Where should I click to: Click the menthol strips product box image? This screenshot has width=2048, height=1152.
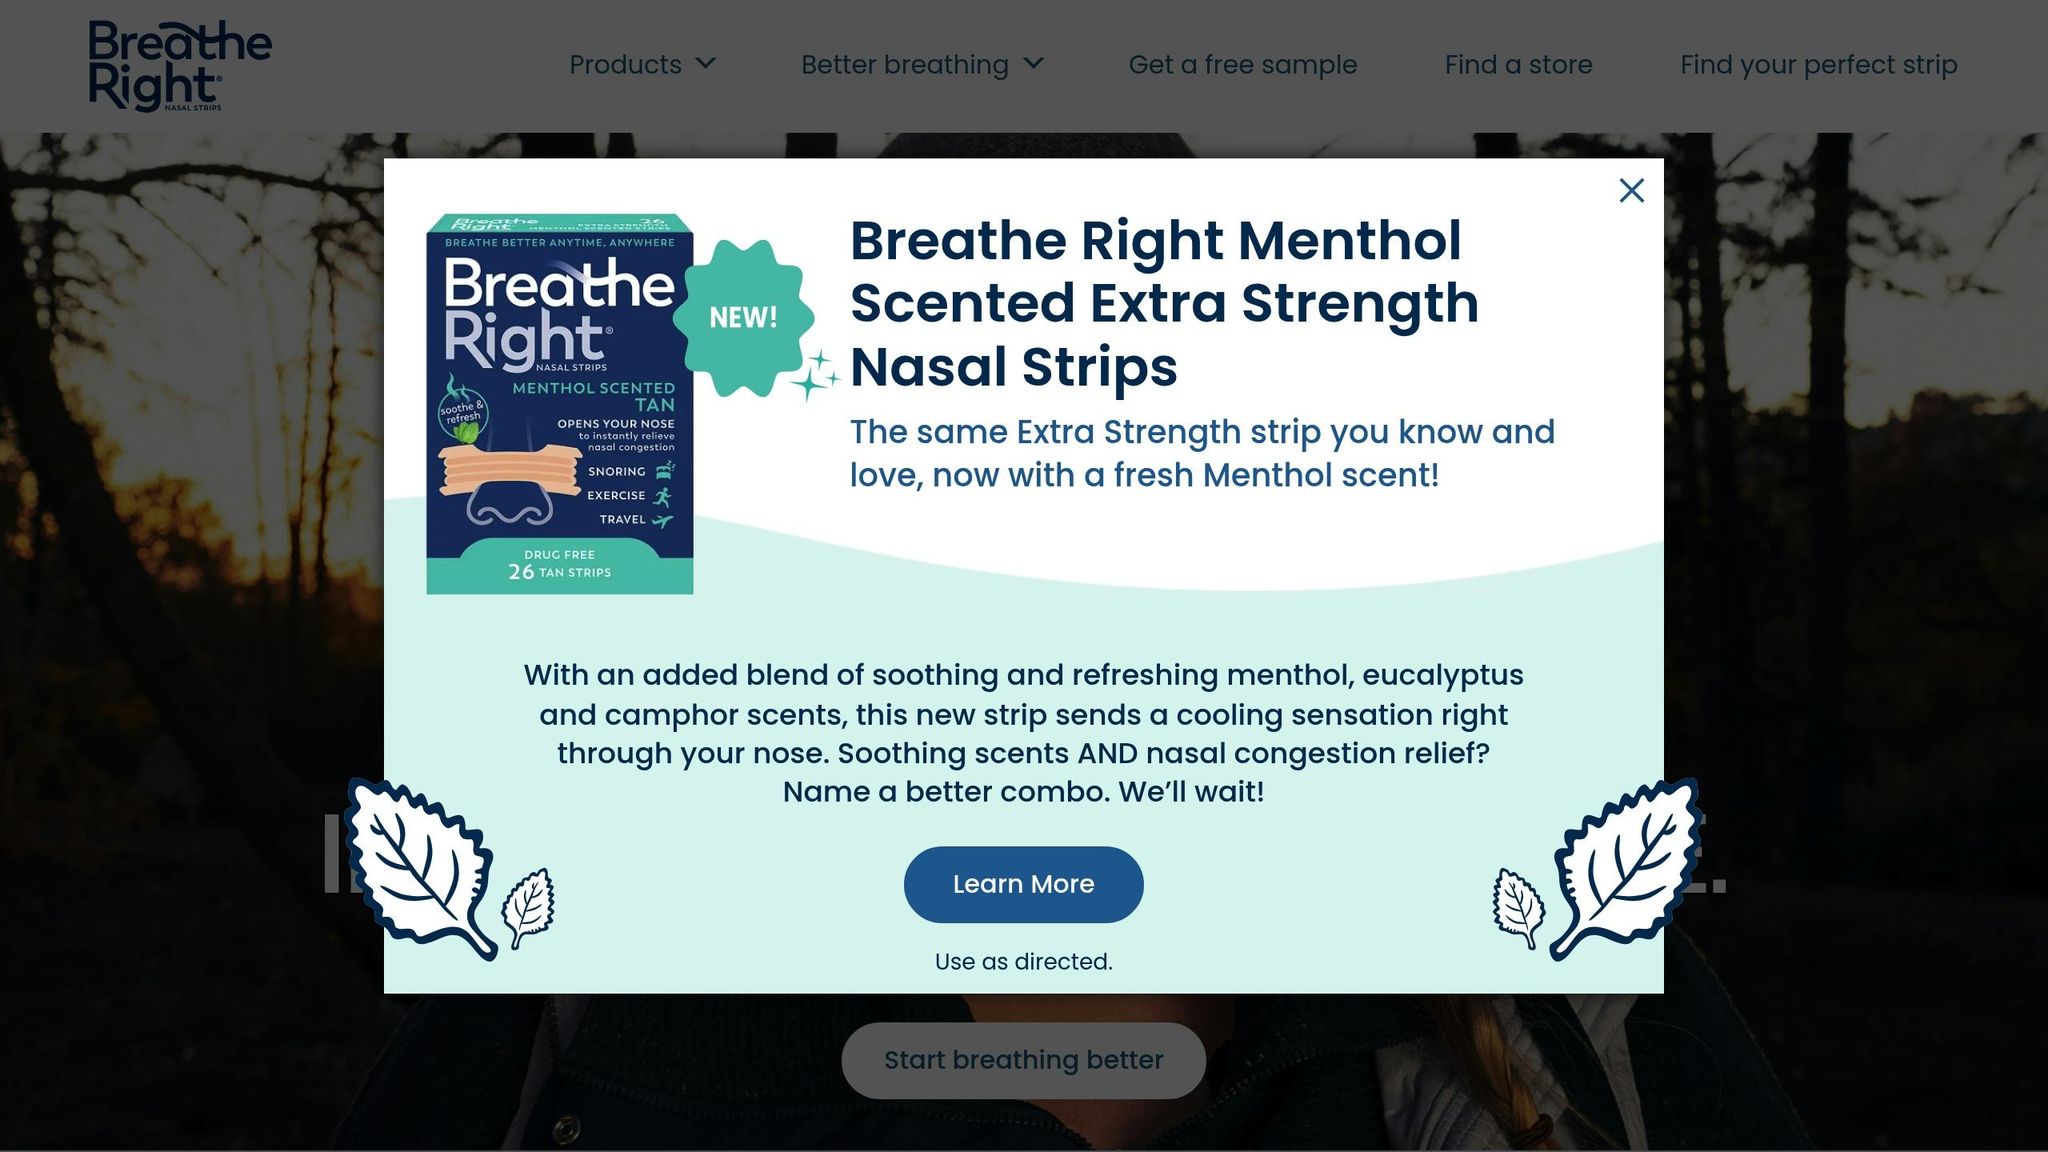coord(560,404)
